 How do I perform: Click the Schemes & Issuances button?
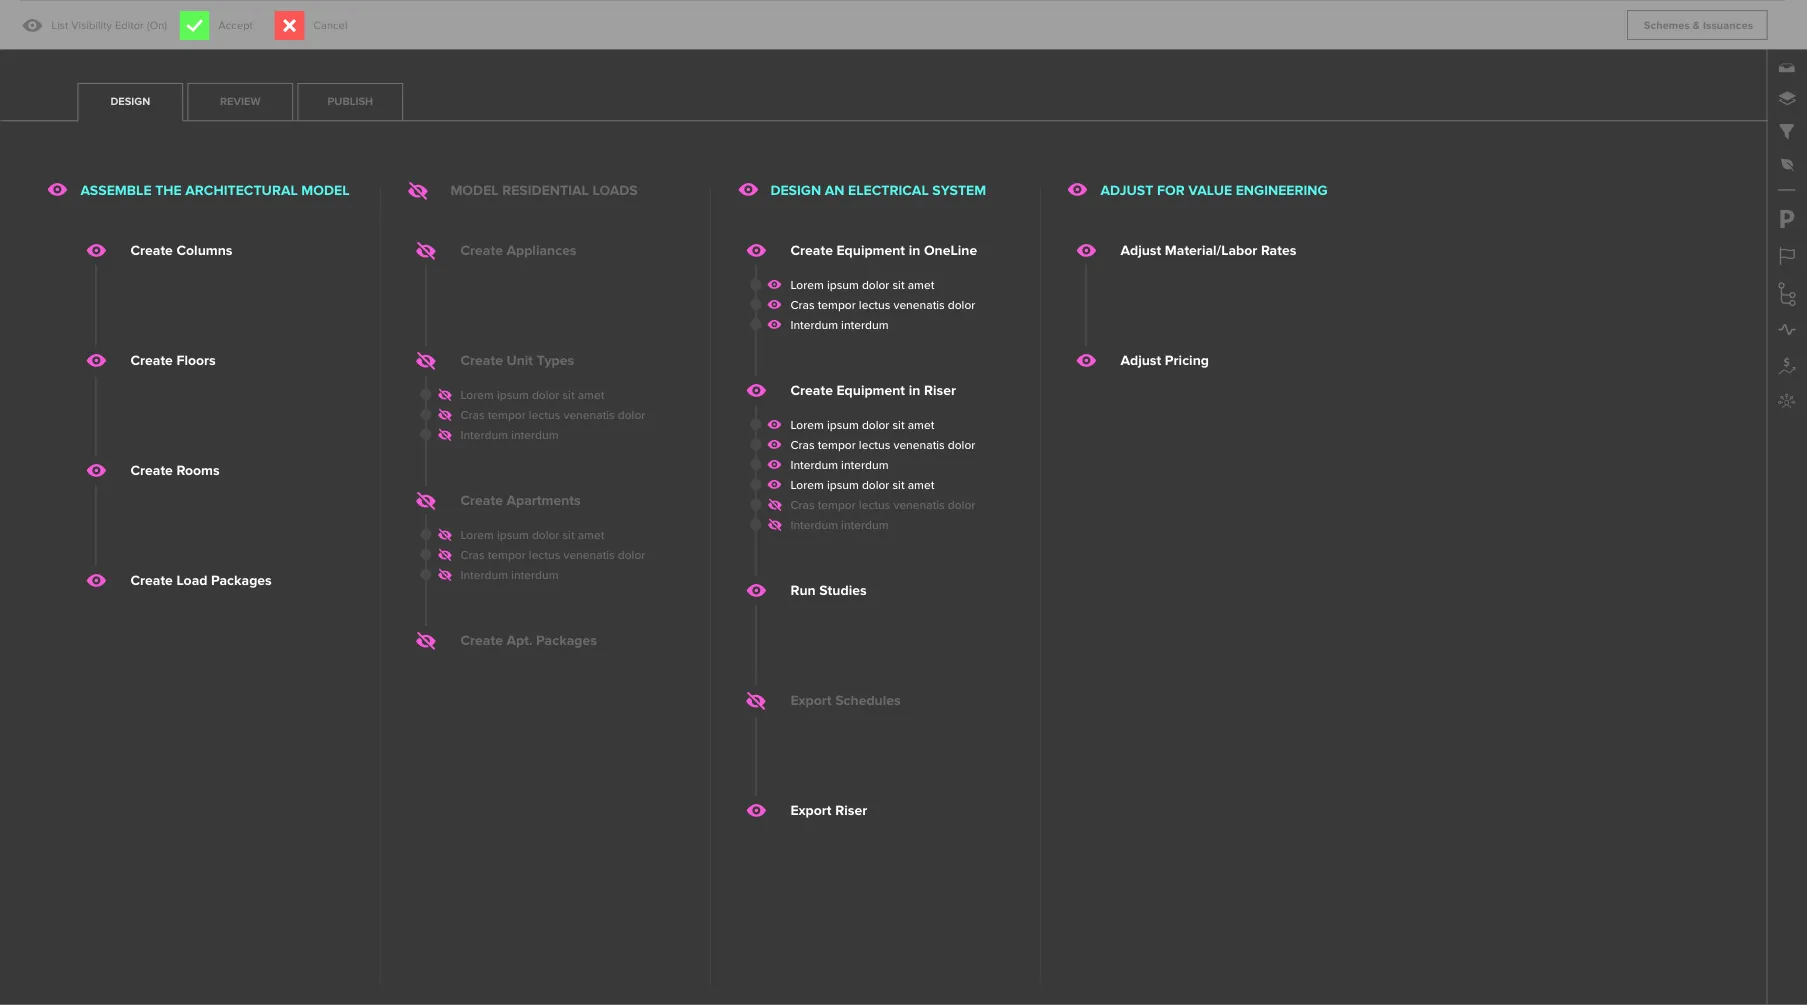(1697, 25)
